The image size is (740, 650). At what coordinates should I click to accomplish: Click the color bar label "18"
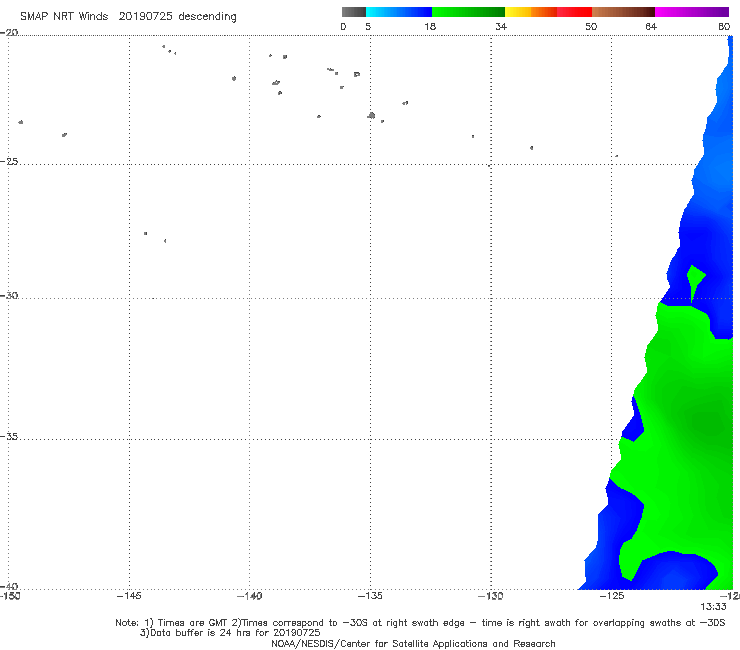coord(430,26)
